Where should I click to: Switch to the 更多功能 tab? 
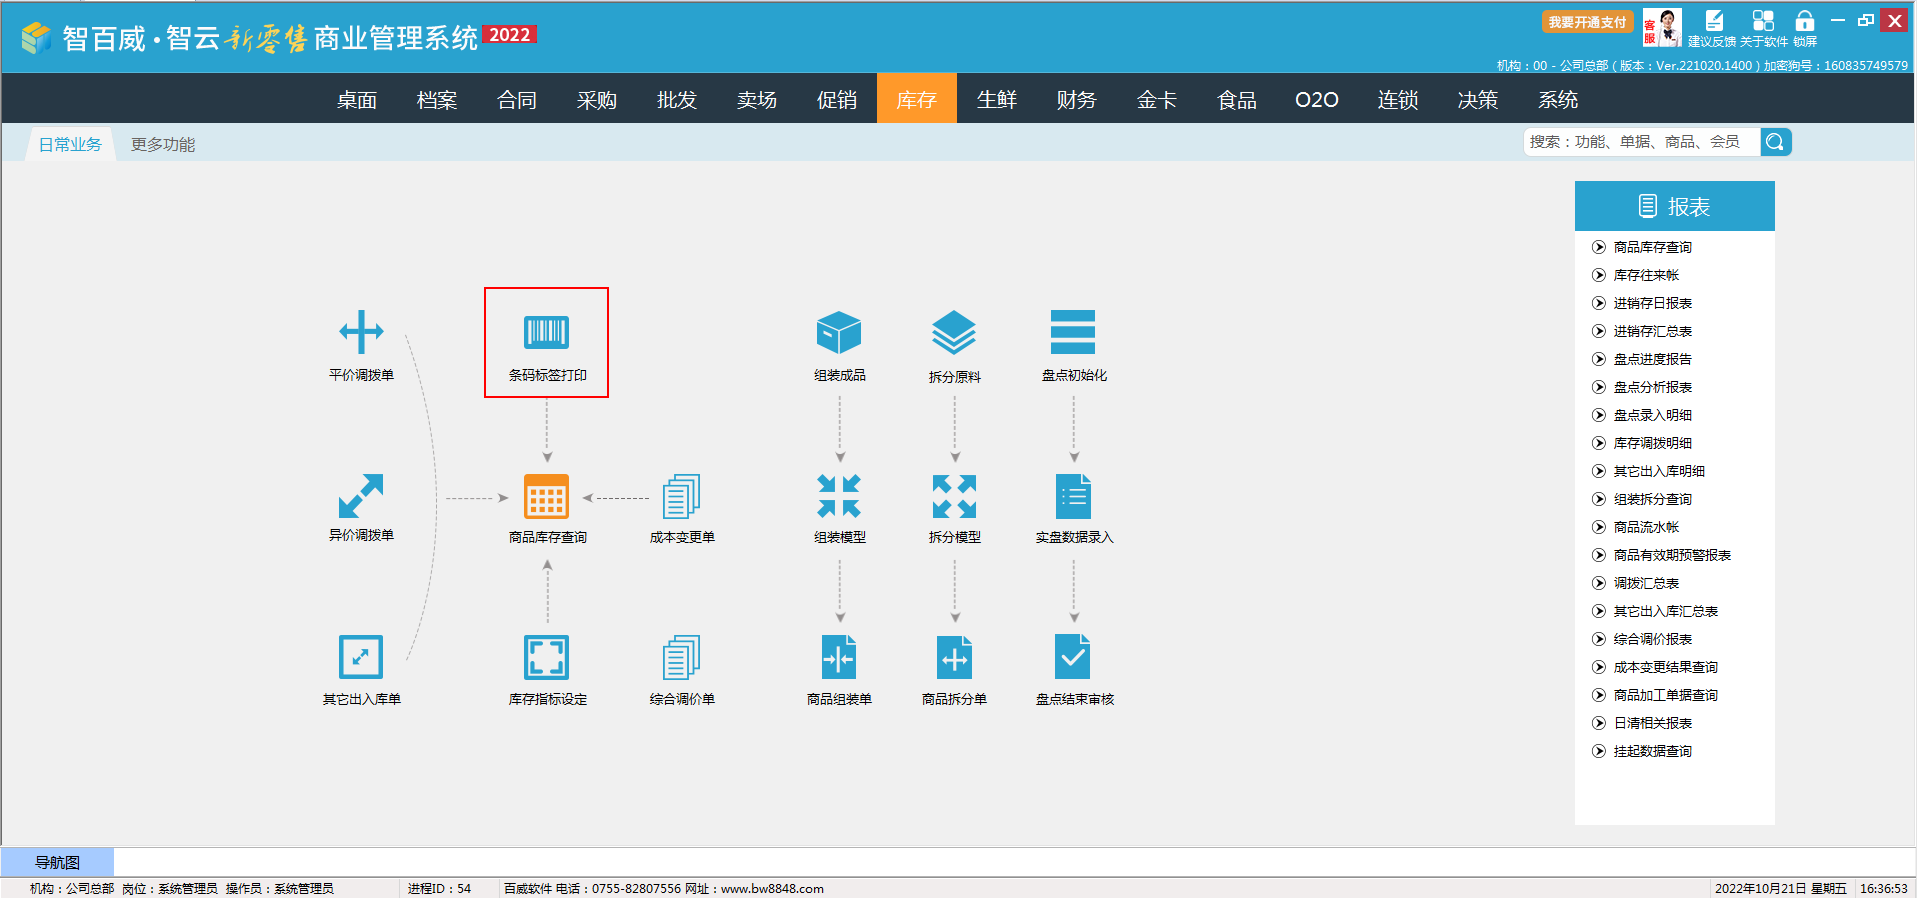[x=163, y=145]
